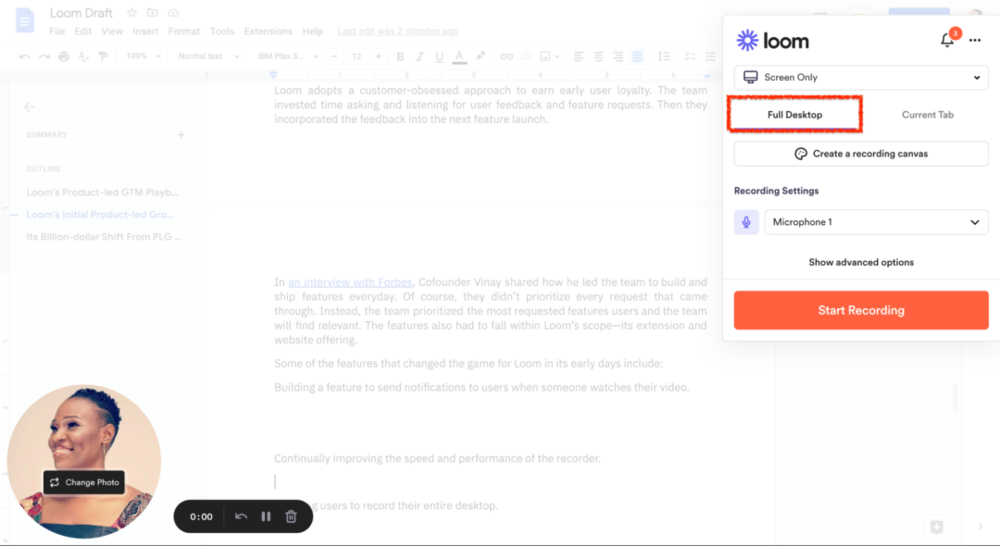Screen dimensions: 1000x546
Task: Click the spell check icon
Action: [83, 56]
